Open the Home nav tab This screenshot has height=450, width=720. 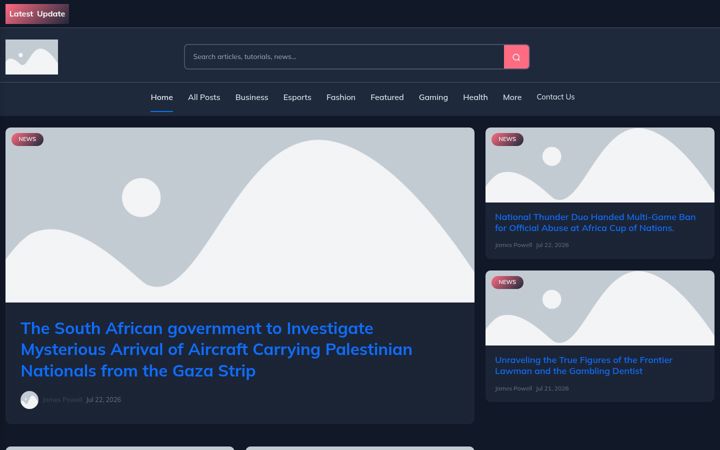click(x=162, y=97)
